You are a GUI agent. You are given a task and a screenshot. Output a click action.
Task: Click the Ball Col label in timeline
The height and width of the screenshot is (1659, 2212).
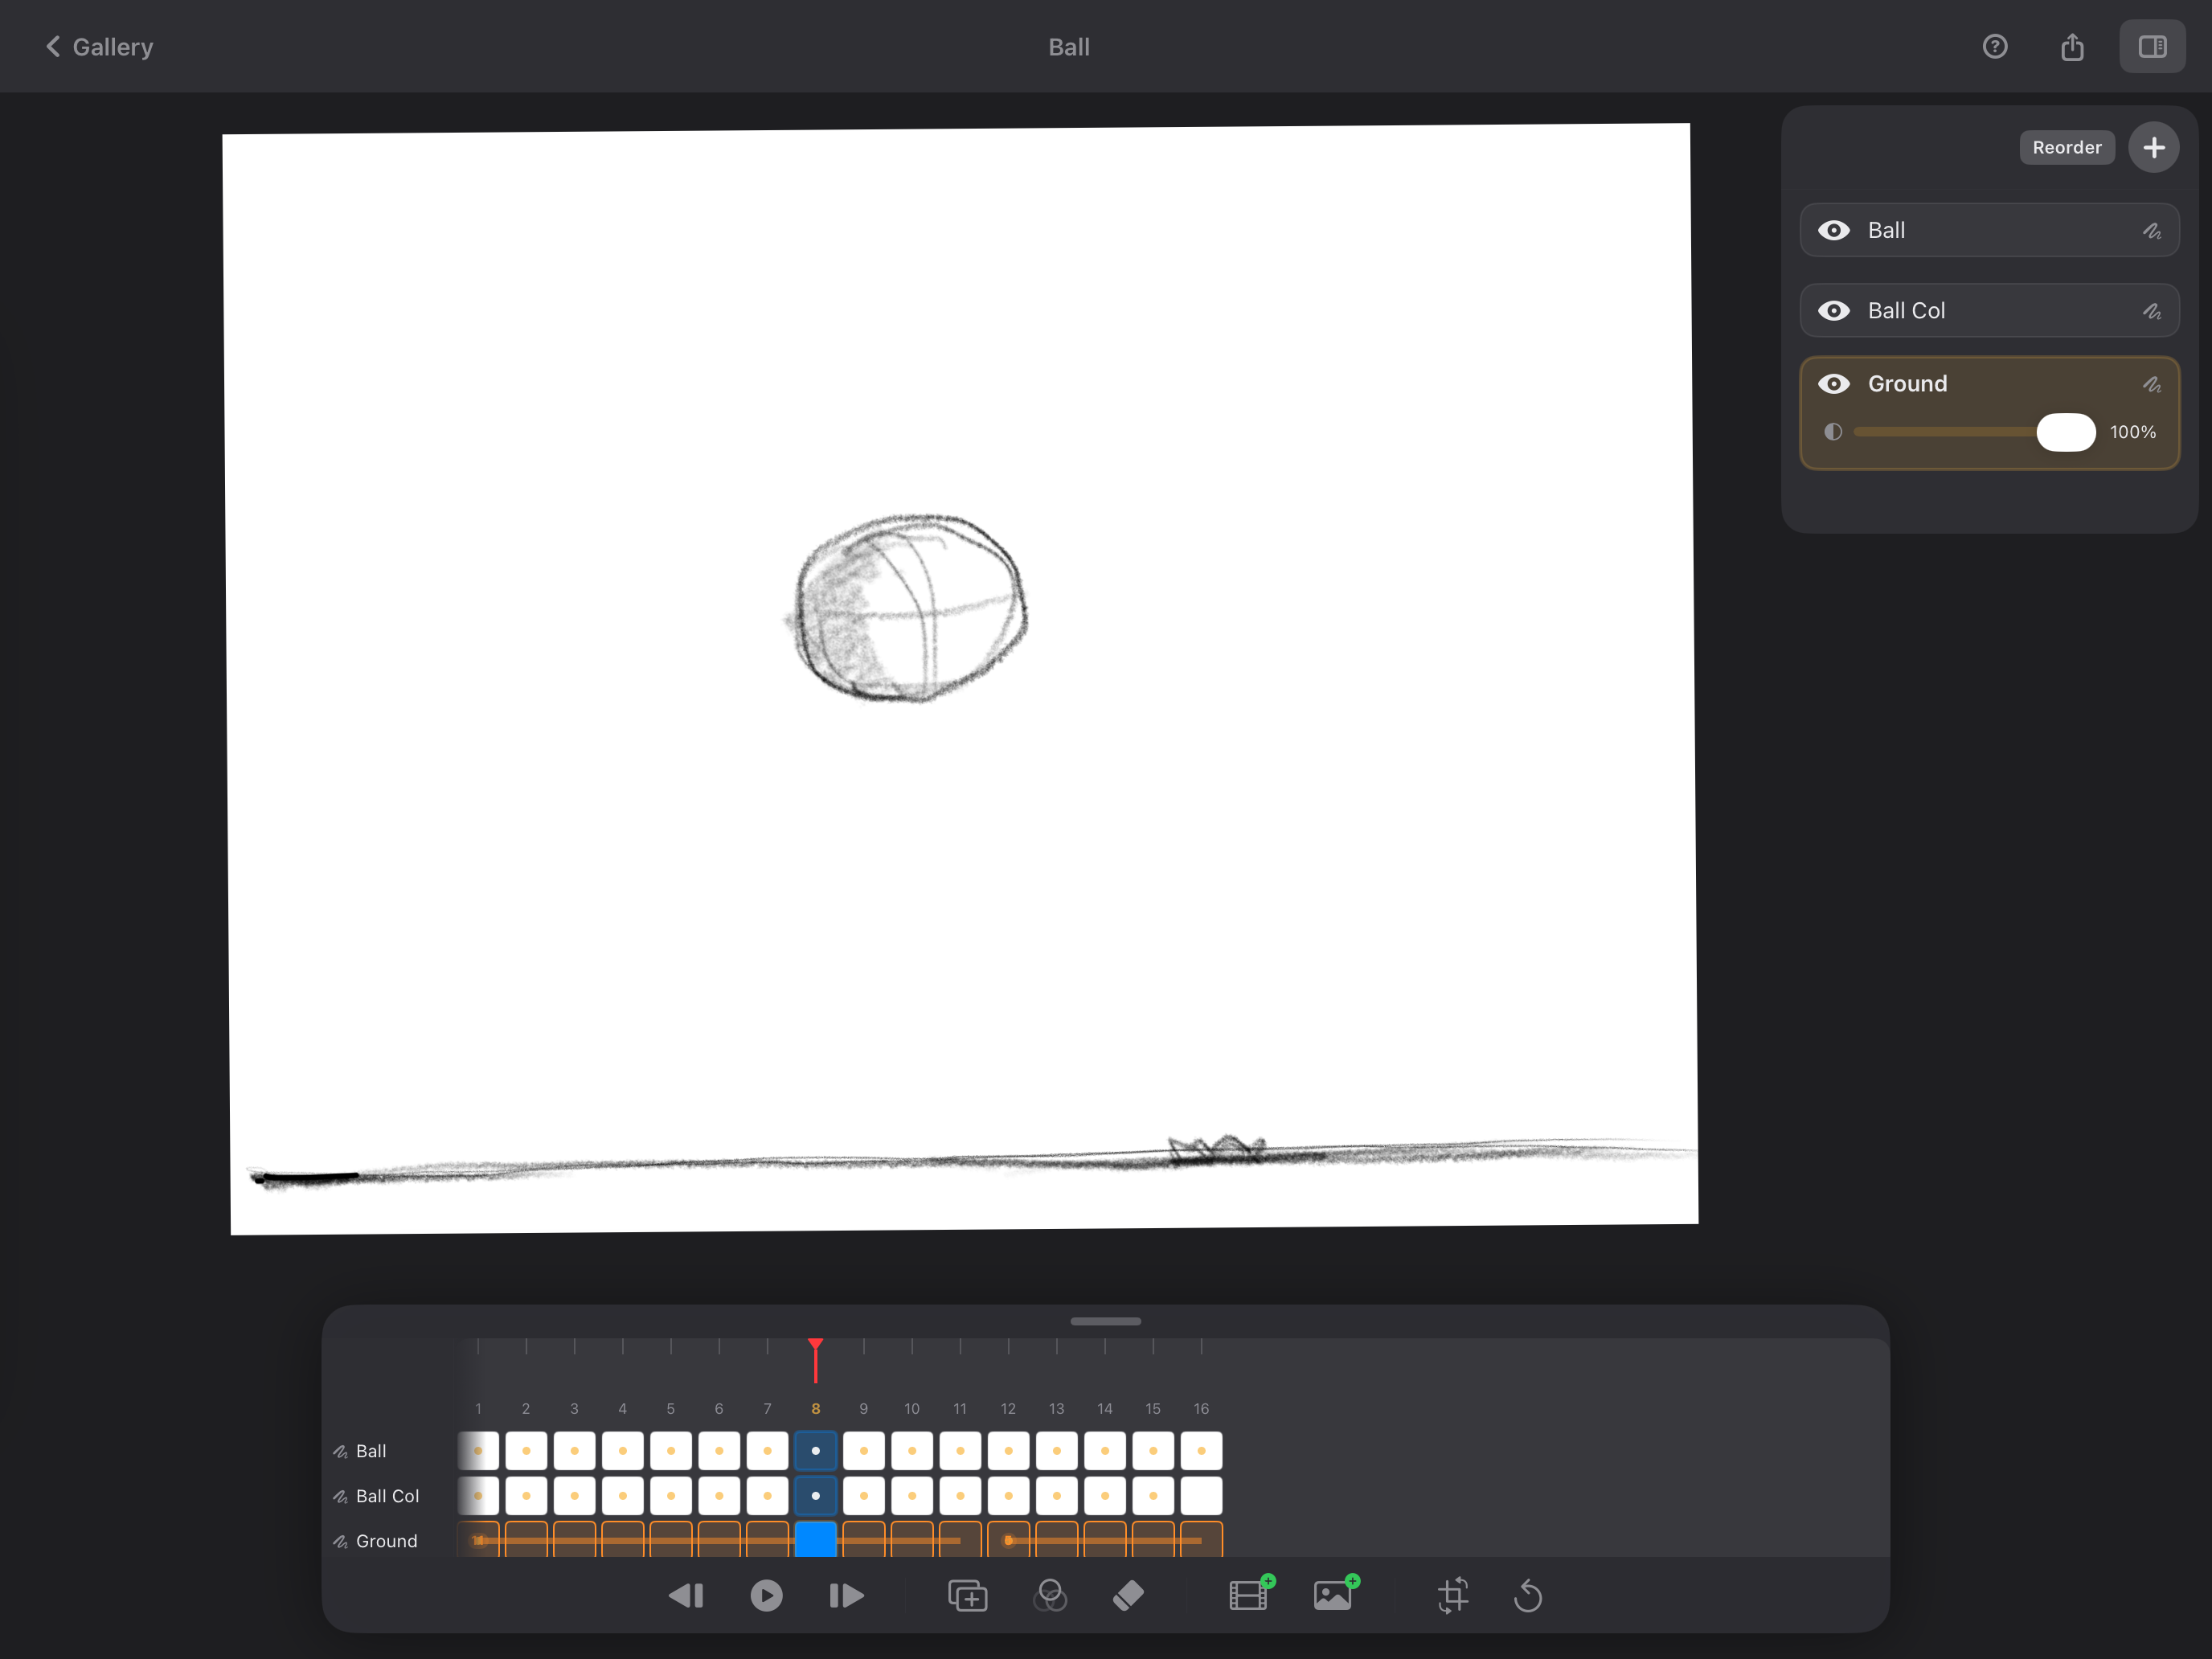pos(388,1496)
